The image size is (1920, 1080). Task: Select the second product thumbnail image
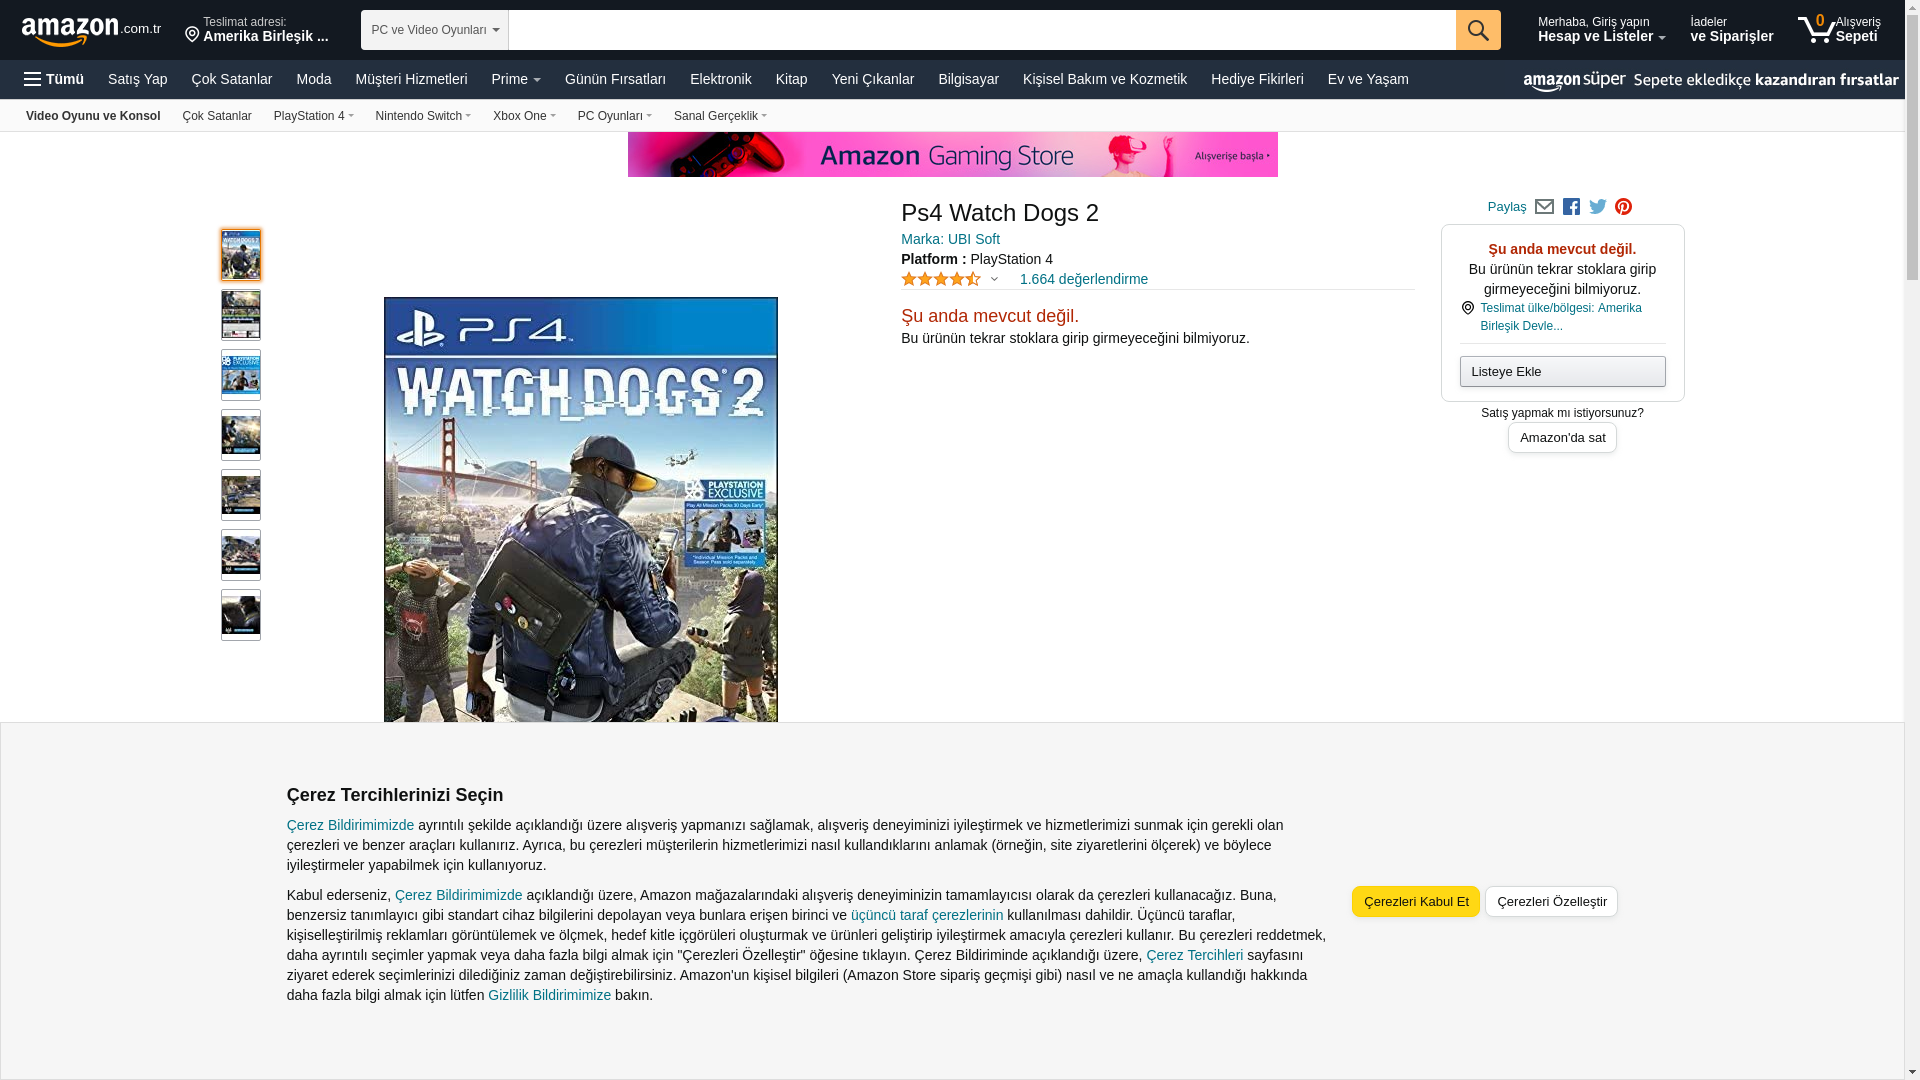pos(241,315)
